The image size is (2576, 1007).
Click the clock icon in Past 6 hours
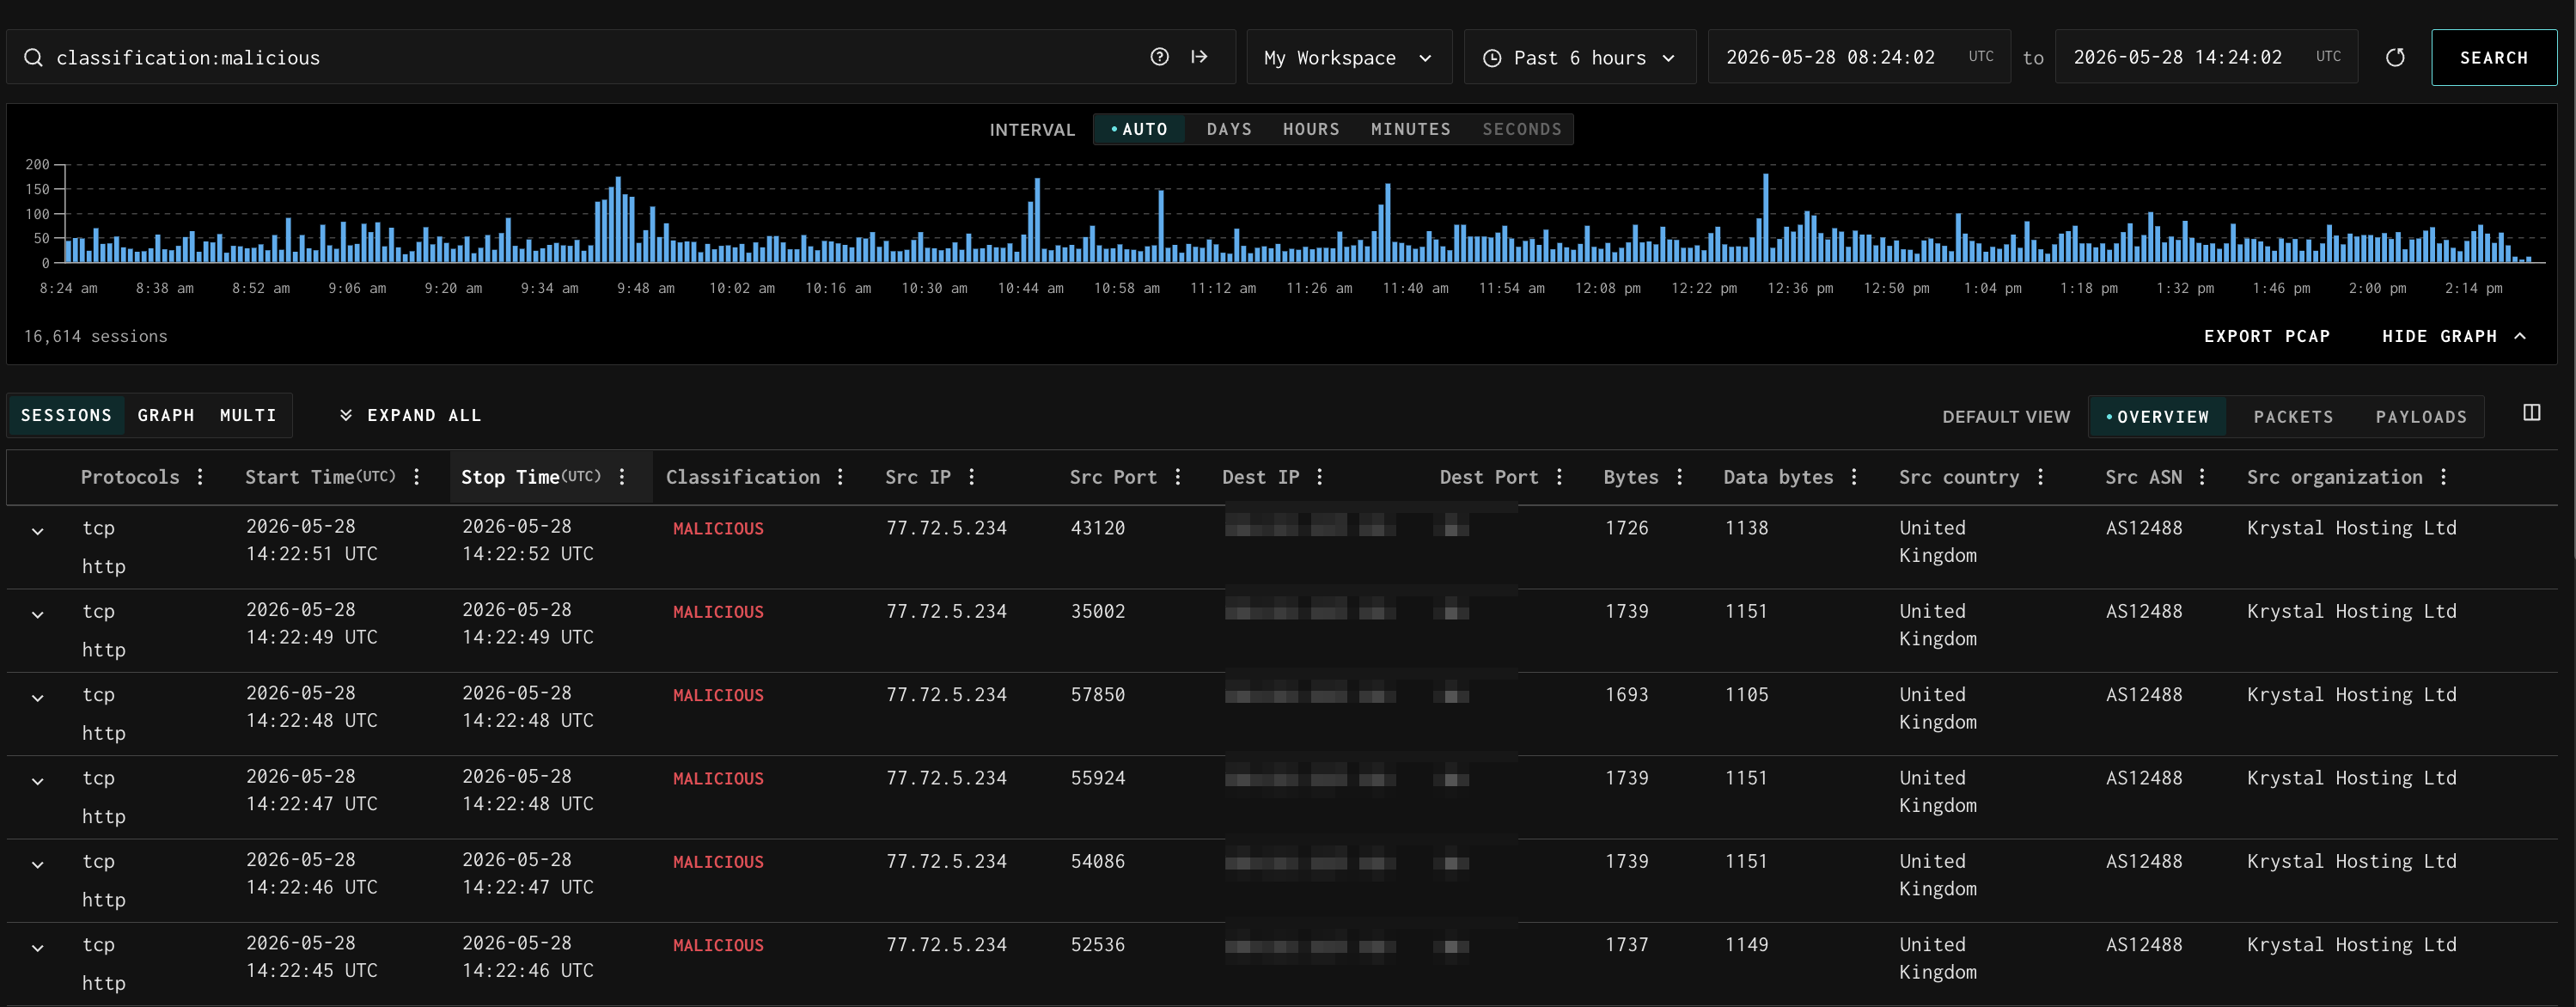point(1491,58)
